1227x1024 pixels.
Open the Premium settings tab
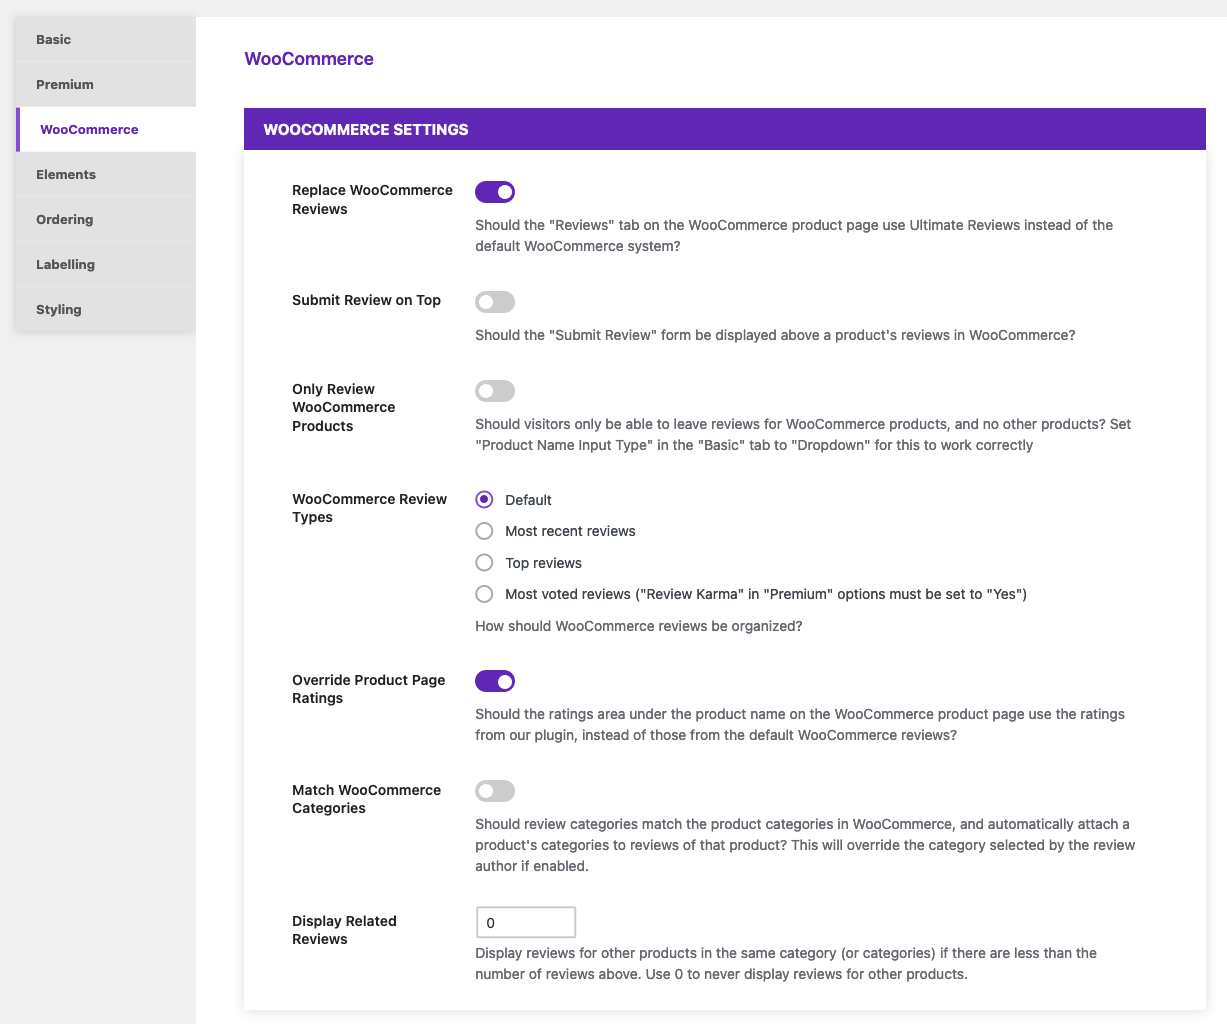point(106,85)
